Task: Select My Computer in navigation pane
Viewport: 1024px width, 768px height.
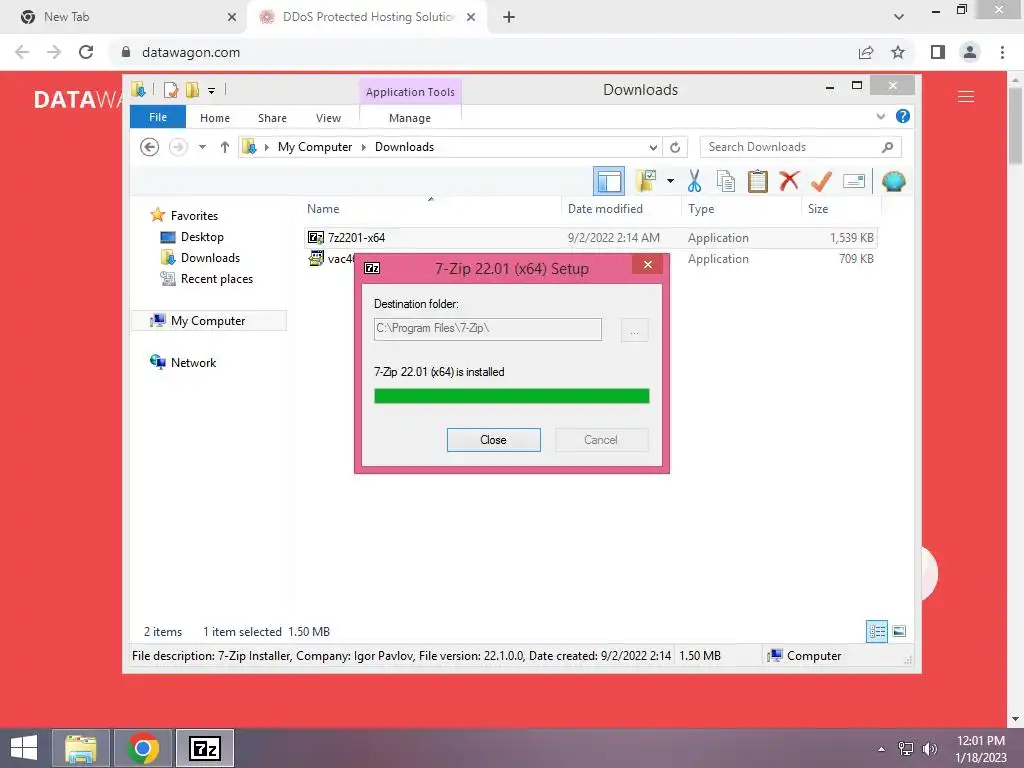Action: pyautogui.click(x=208, y=321)
